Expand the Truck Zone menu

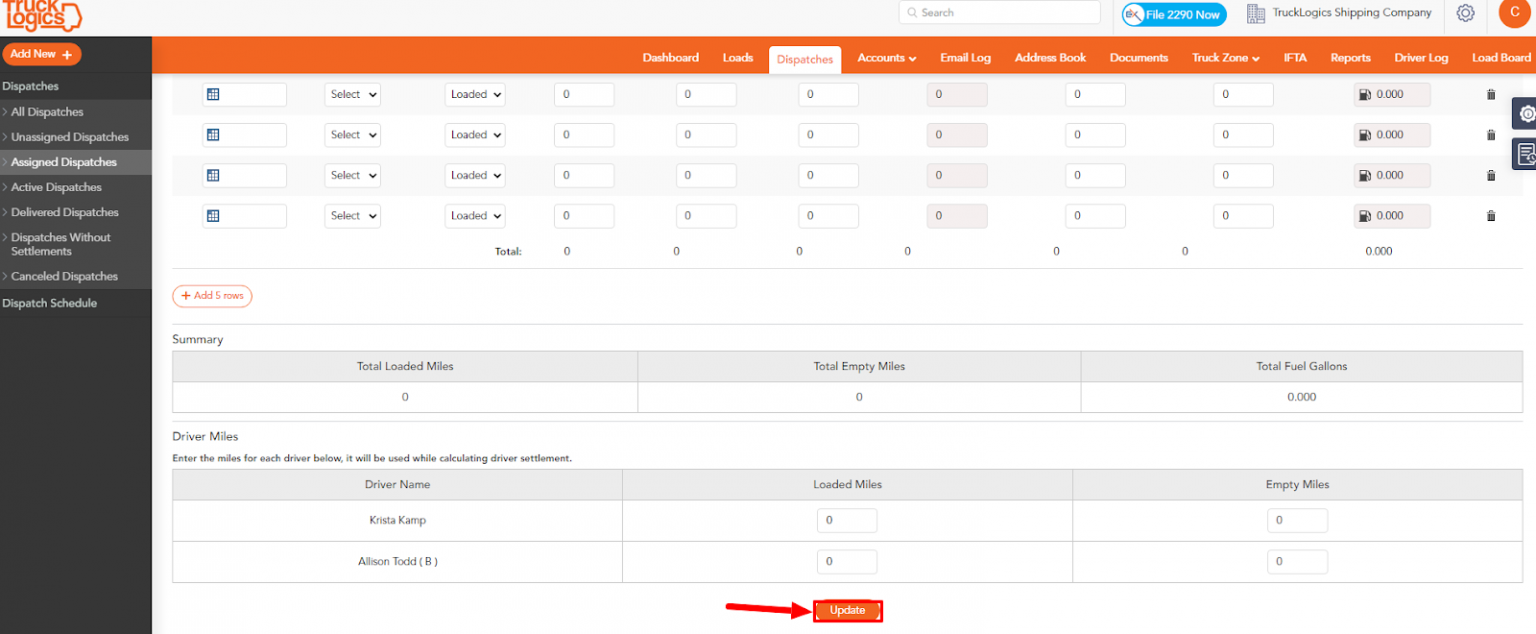(1224, 58)
